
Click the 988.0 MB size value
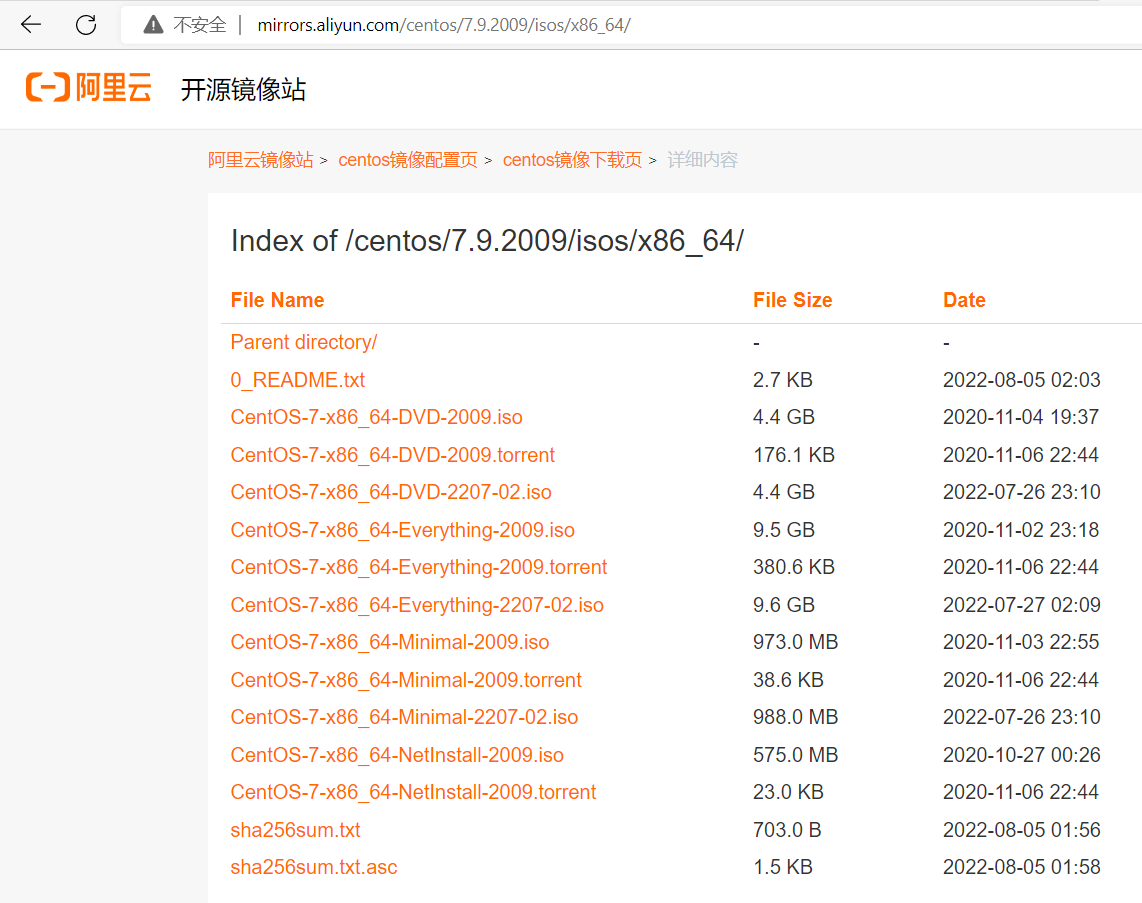coord(795,717)
